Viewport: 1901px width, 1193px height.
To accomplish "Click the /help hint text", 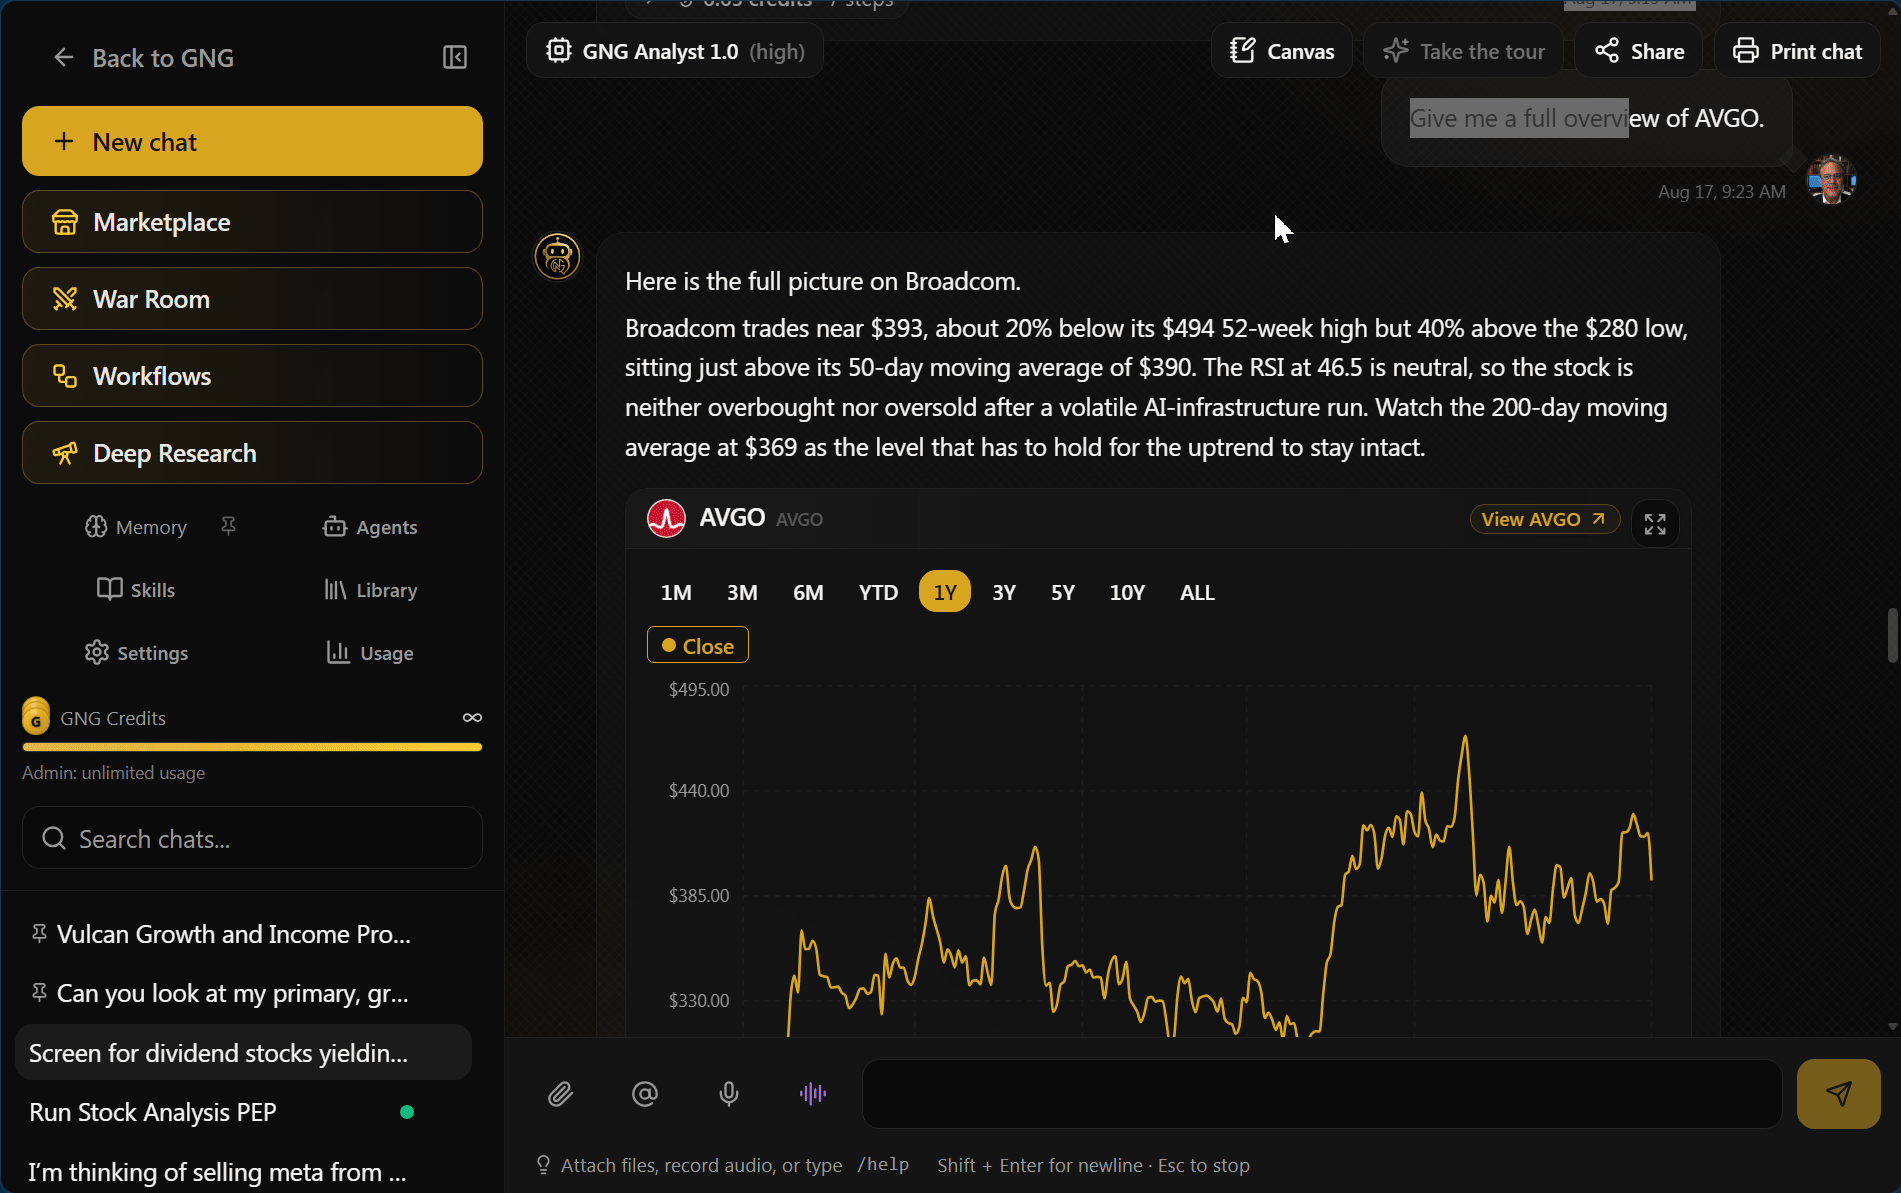I will (x=883, y=1165).
